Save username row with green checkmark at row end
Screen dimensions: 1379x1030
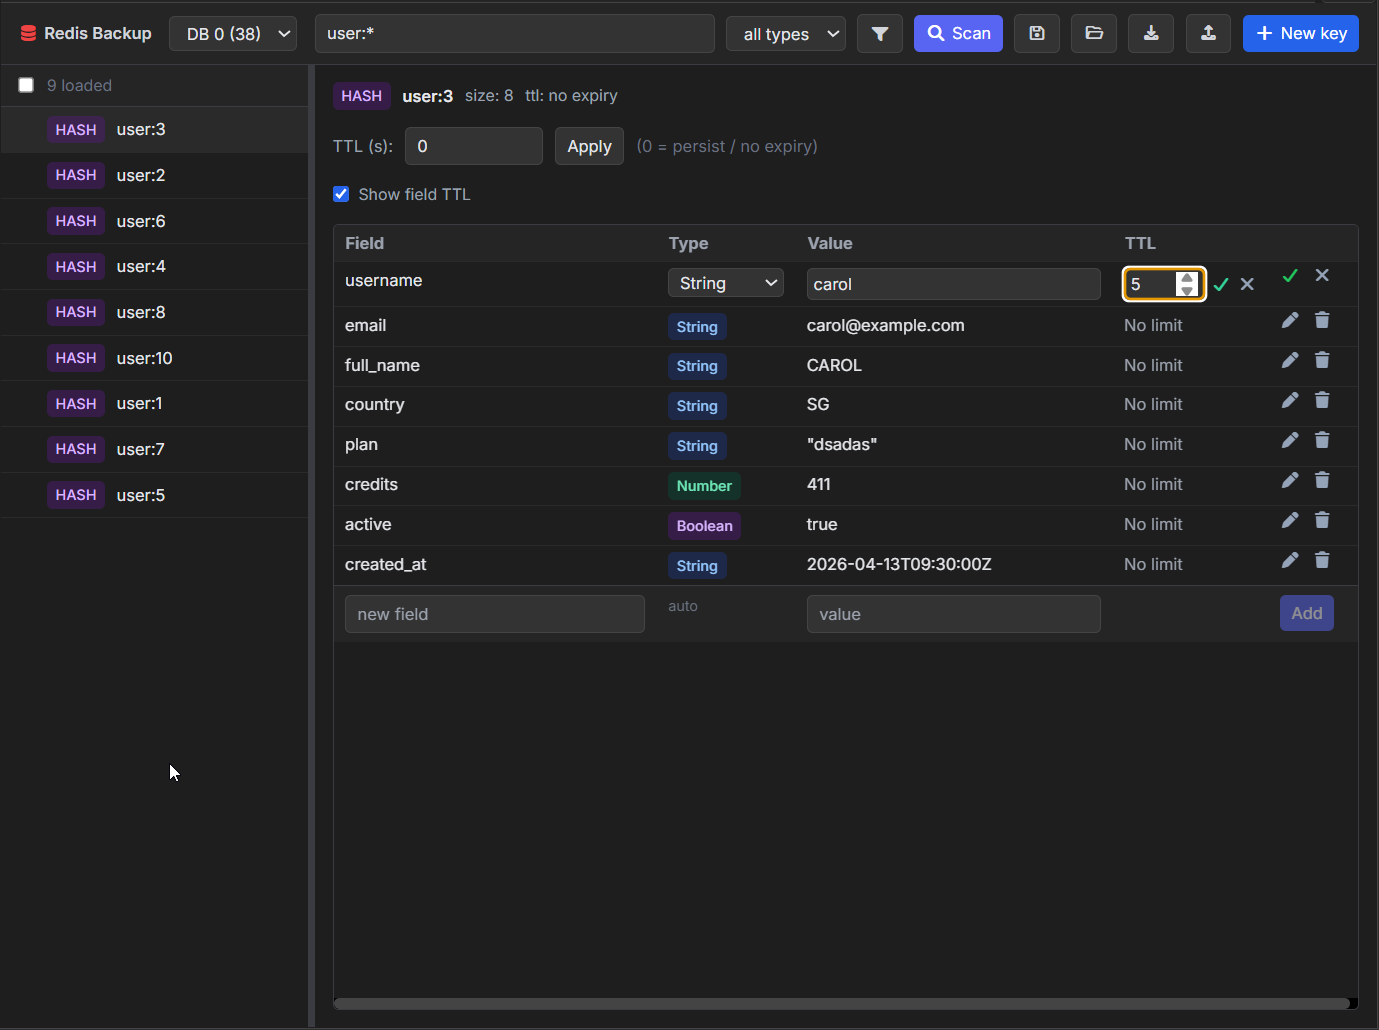1290,275
